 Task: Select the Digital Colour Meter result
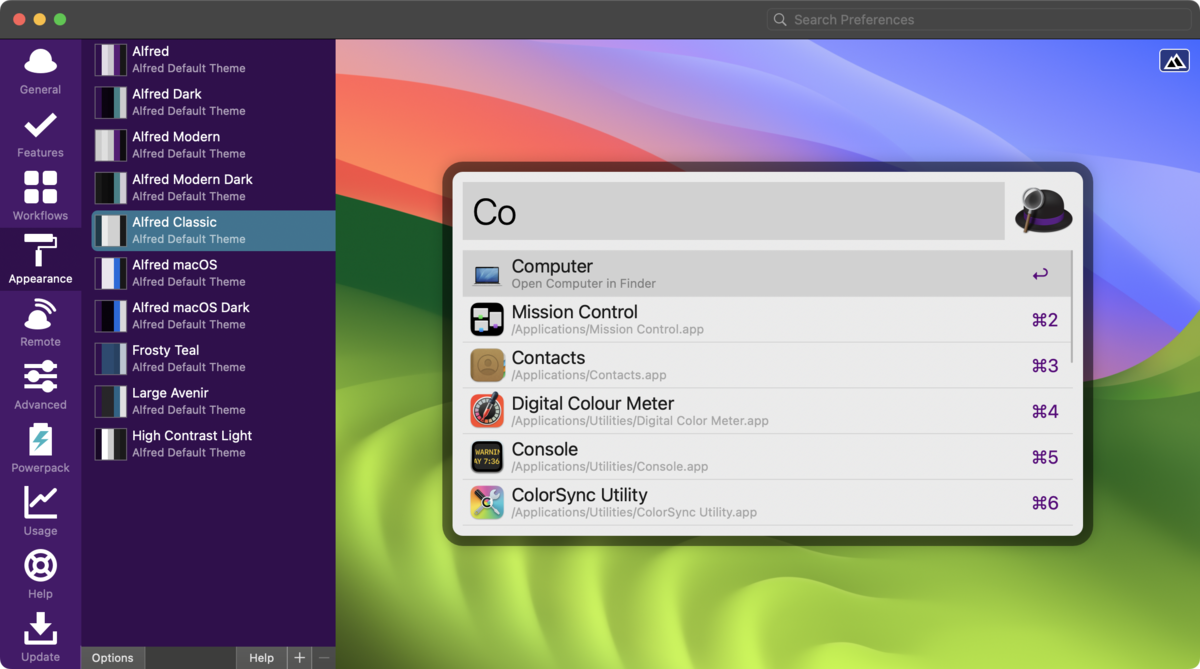click(766, 411)
